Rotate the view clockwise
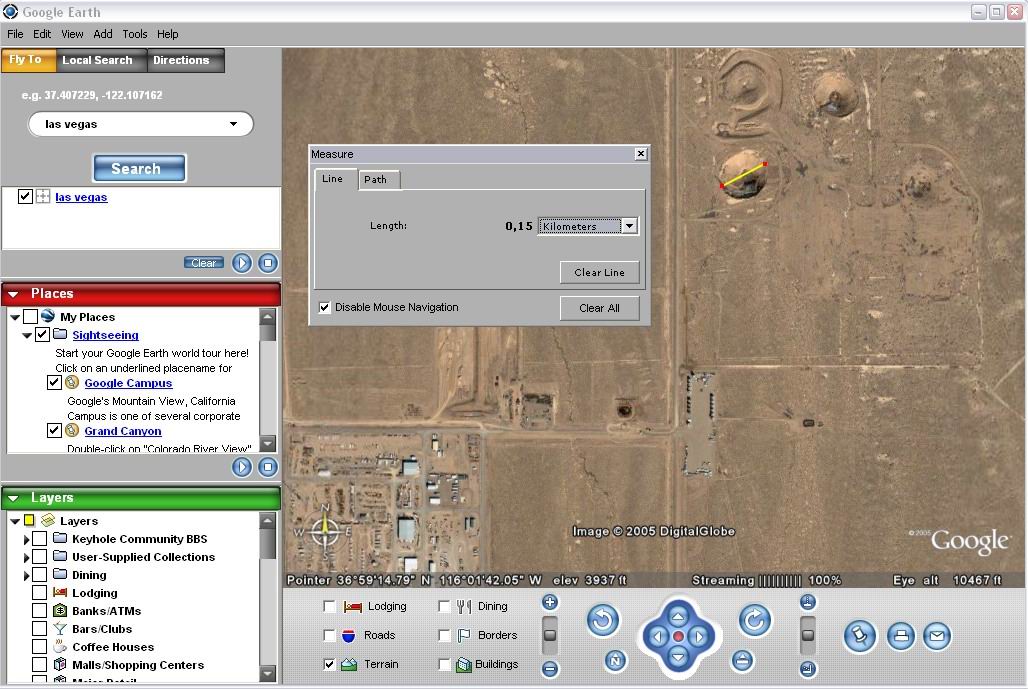This screenshot has height=689, width=1028. click(x=755, y=620)
